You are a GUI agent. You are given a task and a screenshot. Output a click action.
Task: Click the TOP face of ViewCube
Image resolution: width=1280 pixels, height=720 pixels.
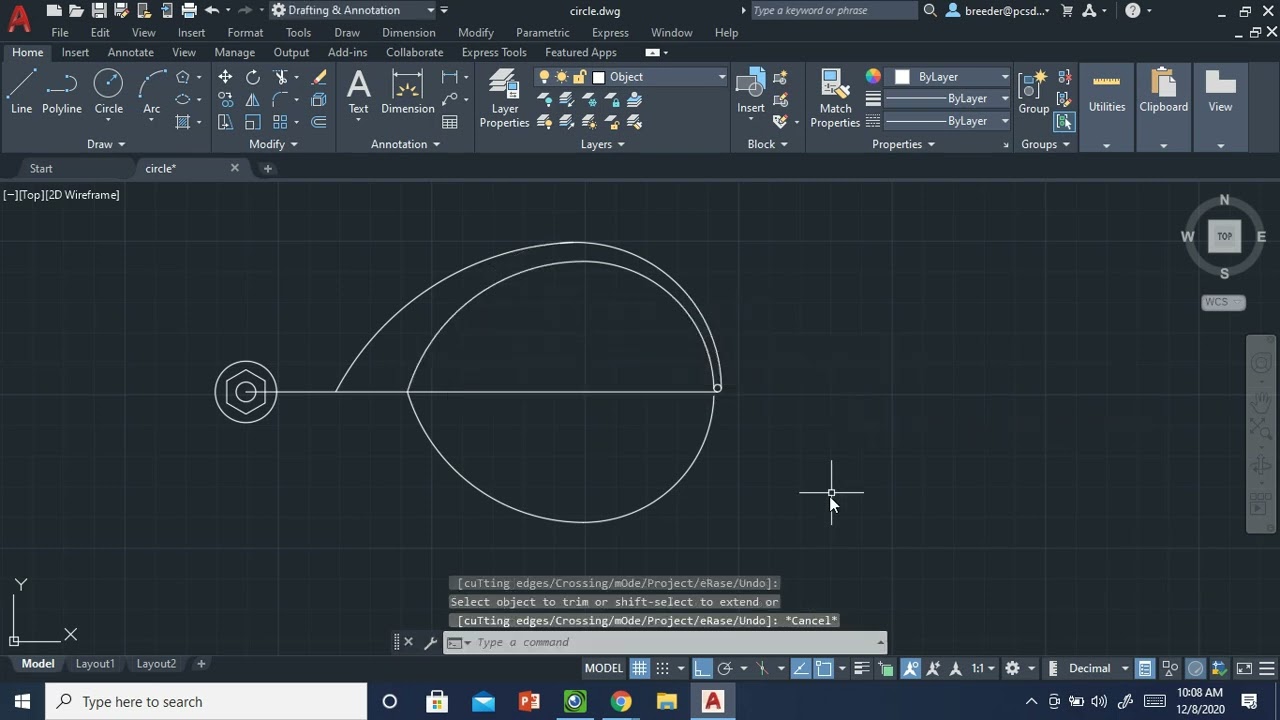click(1224, 236)
